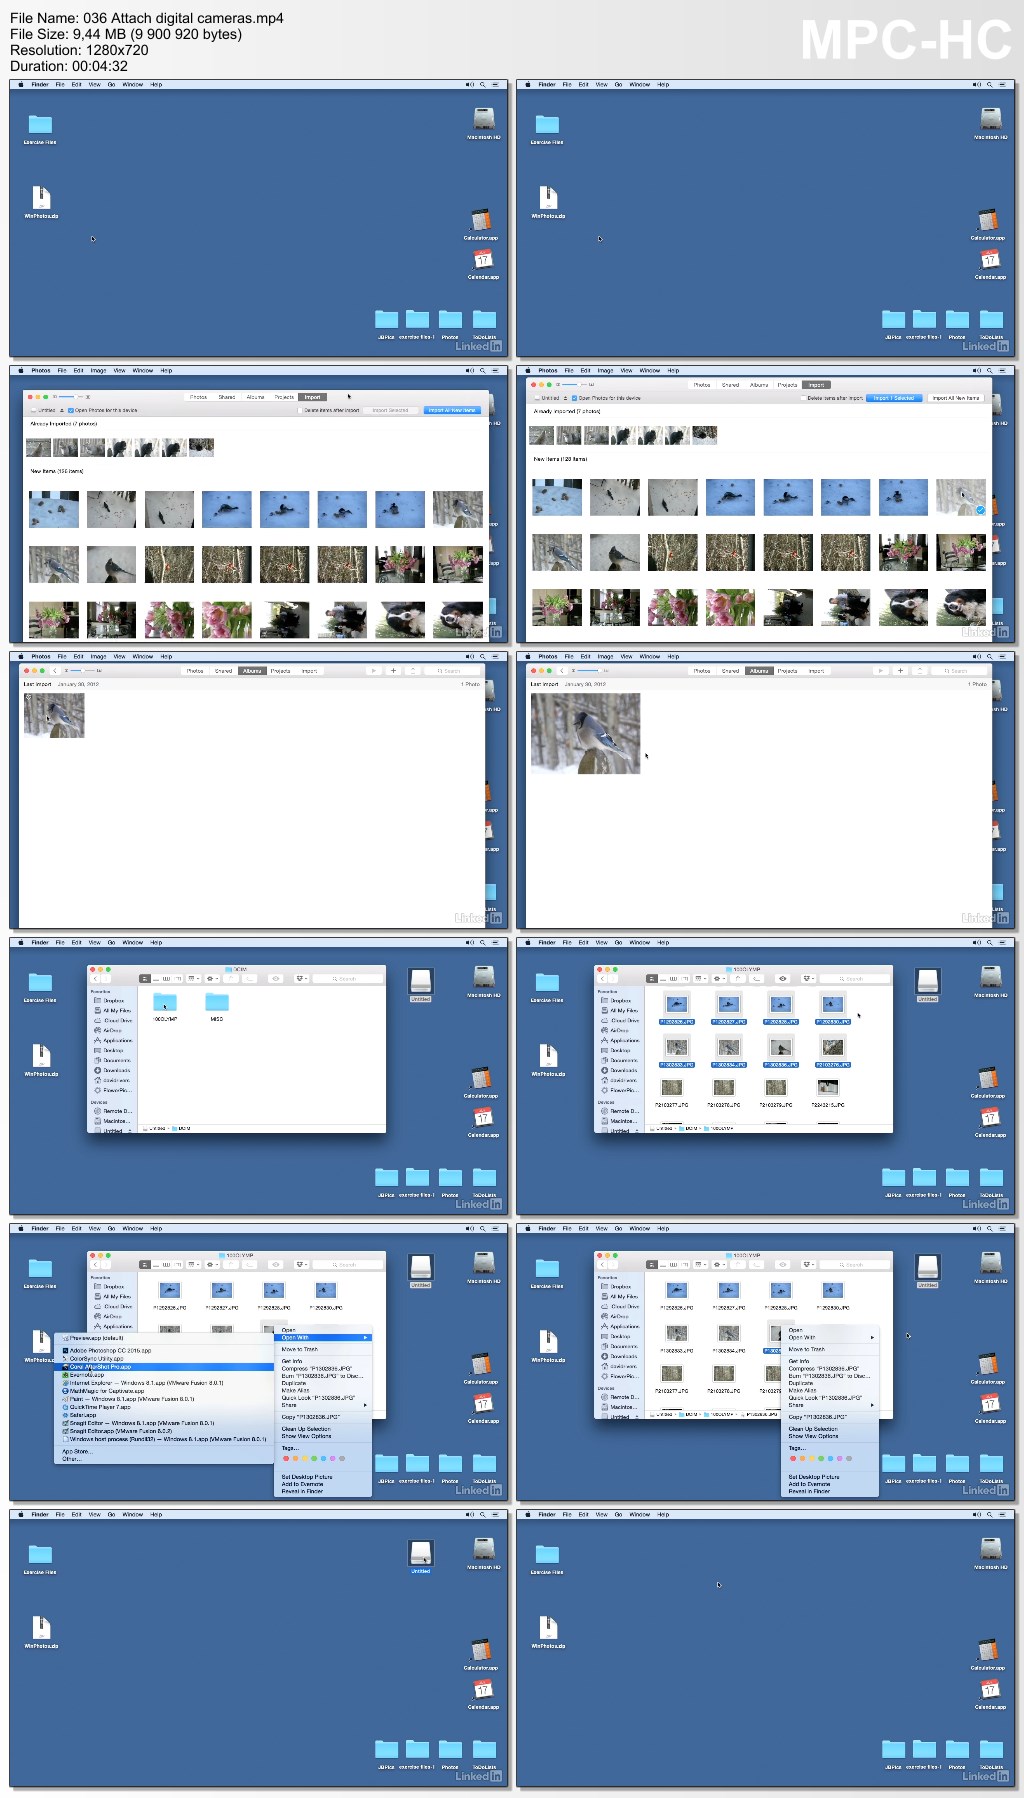The width and height of the screenshot is (1024, 1798).
Task: Choose Set Desktop Picture beside the Open With submenu
Action: (x=307, y=1477)
